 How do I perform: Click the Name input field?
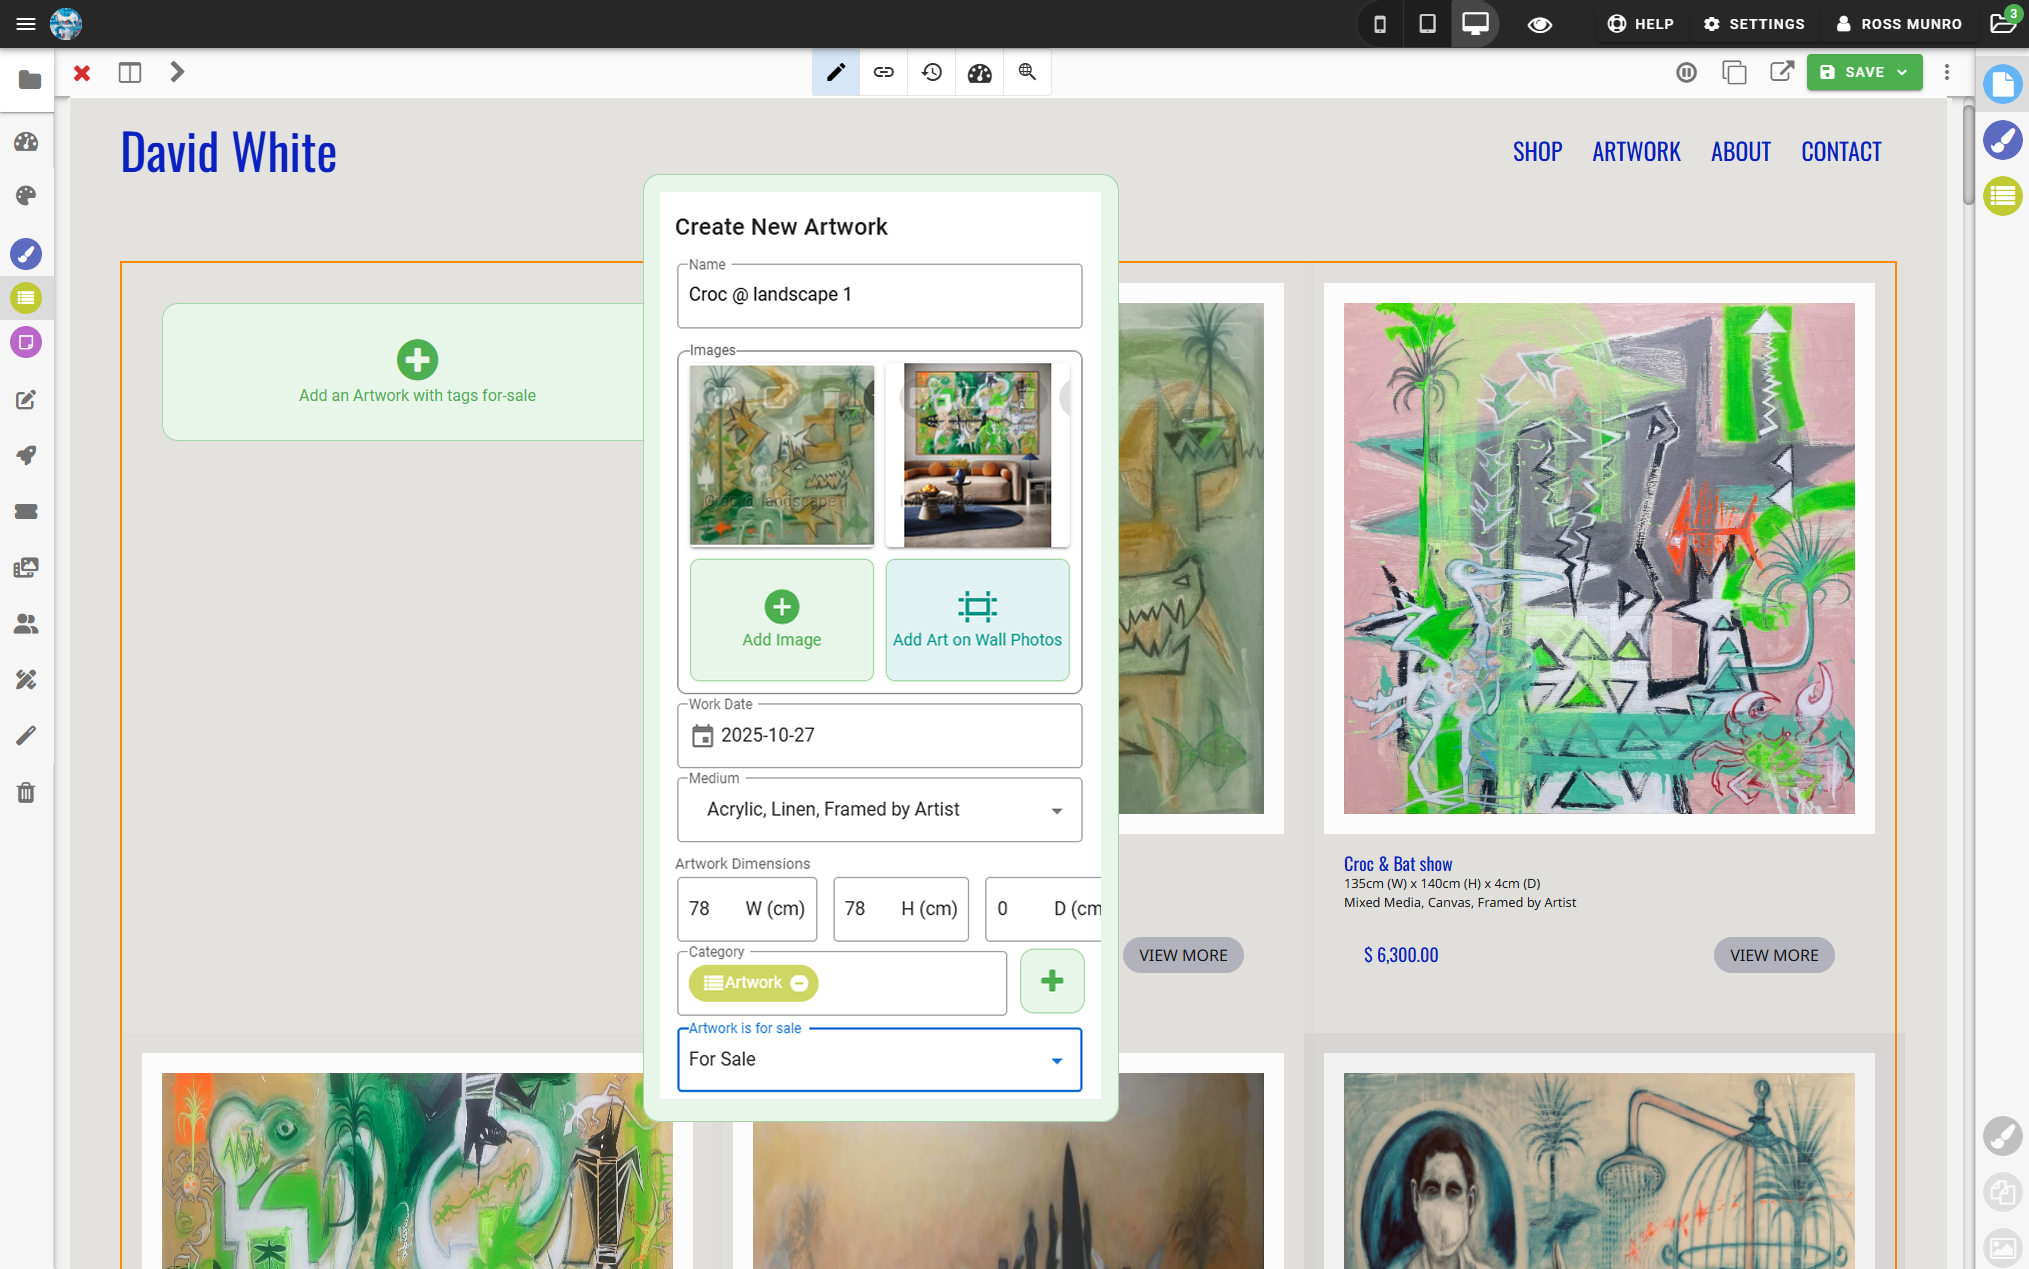(x=879, y=295)
